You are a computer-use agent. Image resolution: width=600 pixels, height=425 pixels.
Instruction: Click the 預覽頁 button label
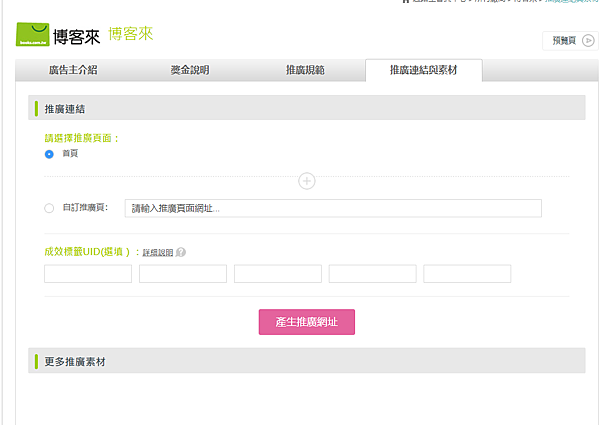[x=564, y=41]
